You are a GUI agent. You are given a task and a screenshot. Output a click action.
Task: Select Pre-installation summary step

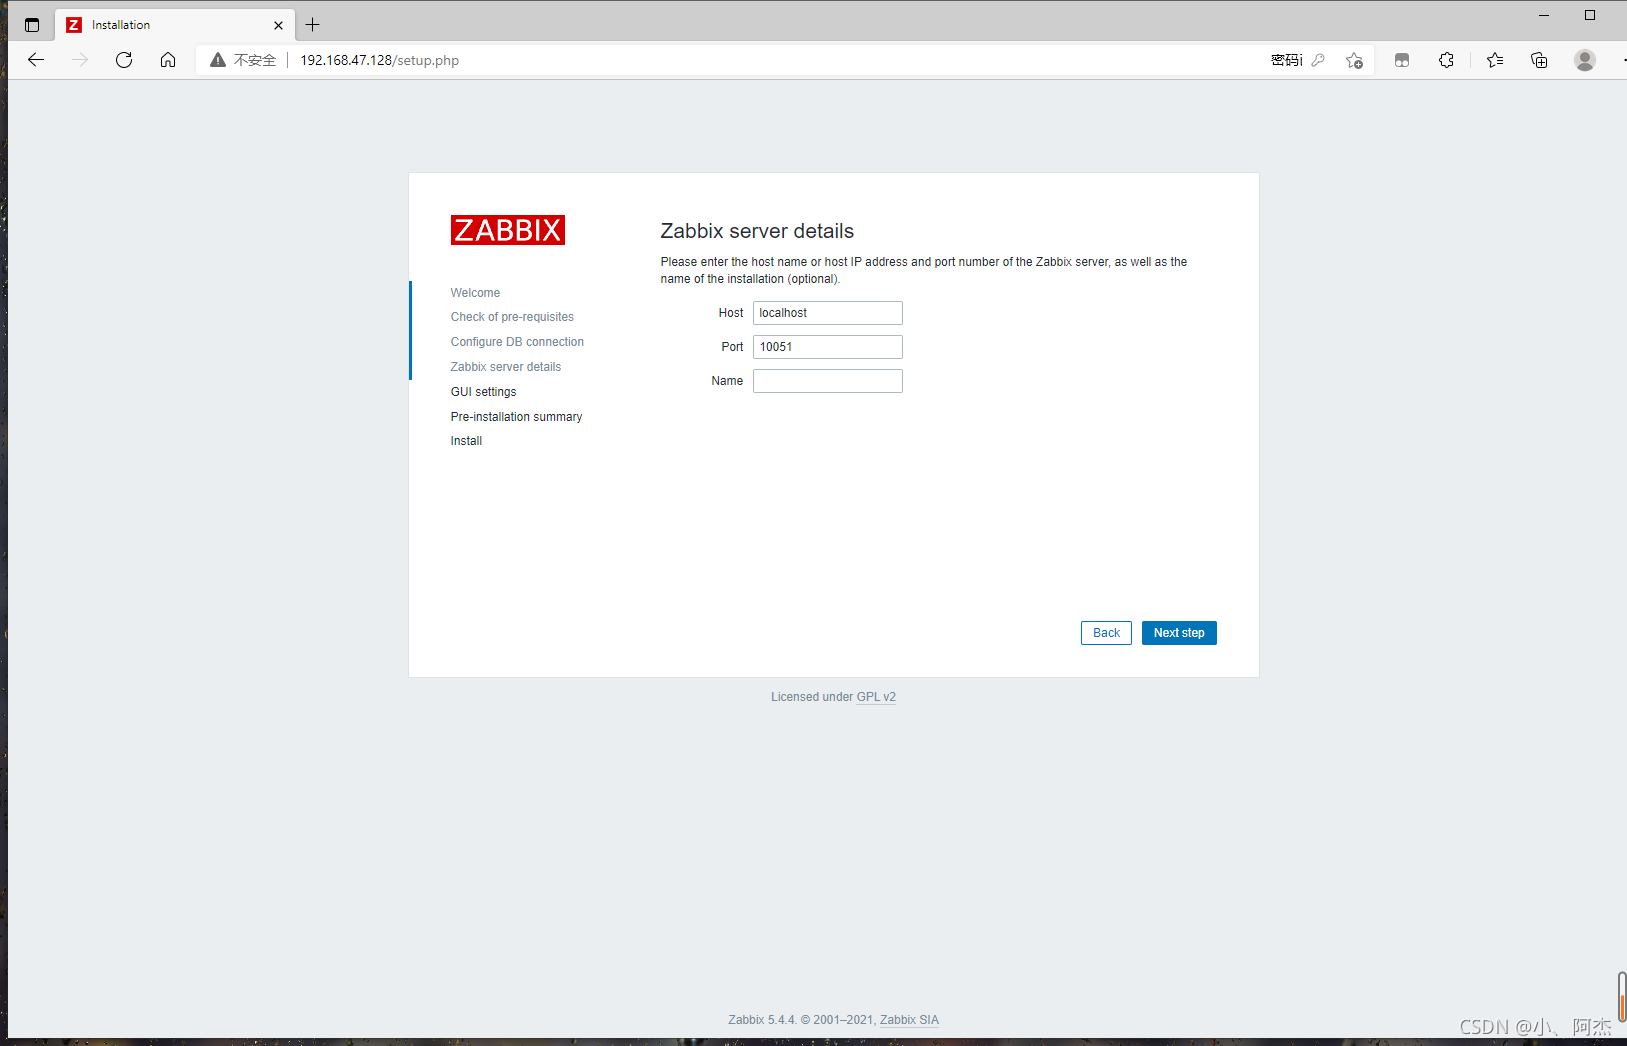(x=516, y=417)
